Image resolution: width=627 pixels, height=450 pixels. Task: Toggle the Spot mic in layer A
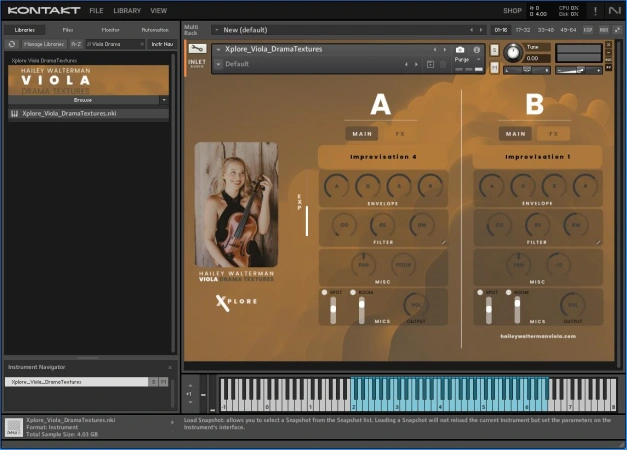pyautogui.click(x=325, y=292)
